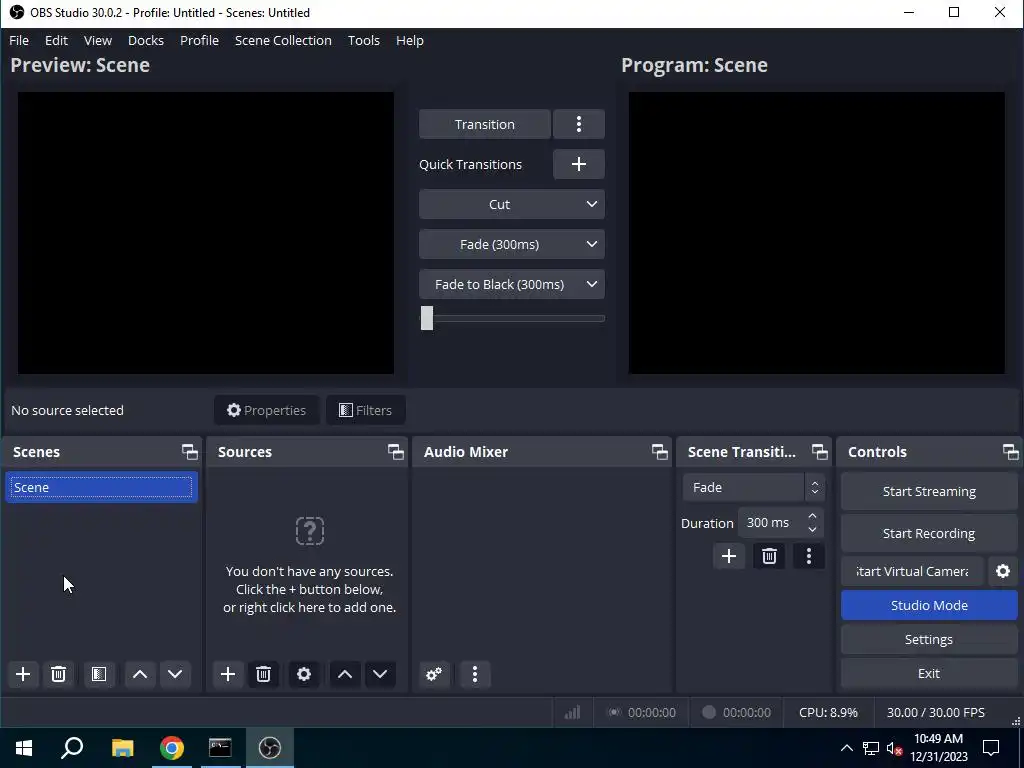The image size is (1024, 768).
Task: Move source down arrow in Sources panel
Action: coord(380,674)
